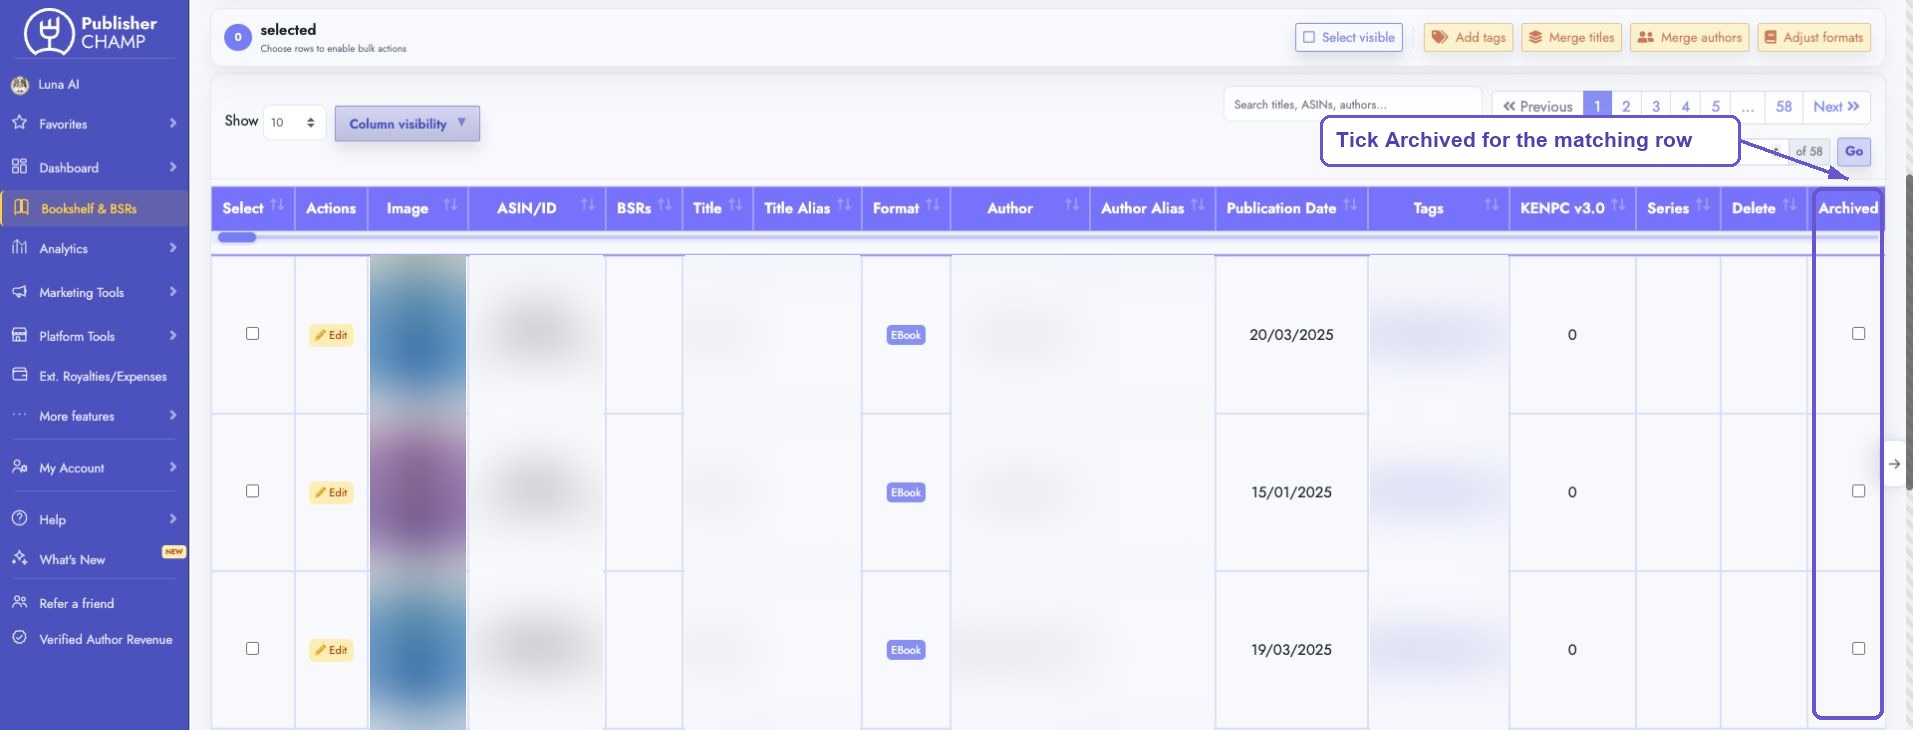Screen dimensions: 1913x730
Task: Open the Column visibility dropdown
Action: (407, 124)
